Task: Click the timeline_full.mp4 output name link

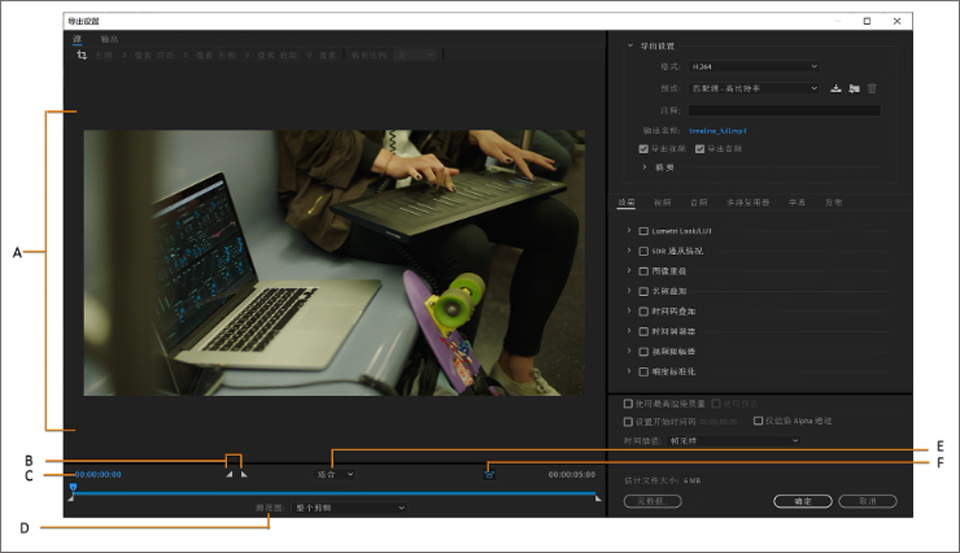Action: click(x=718, y=131)
